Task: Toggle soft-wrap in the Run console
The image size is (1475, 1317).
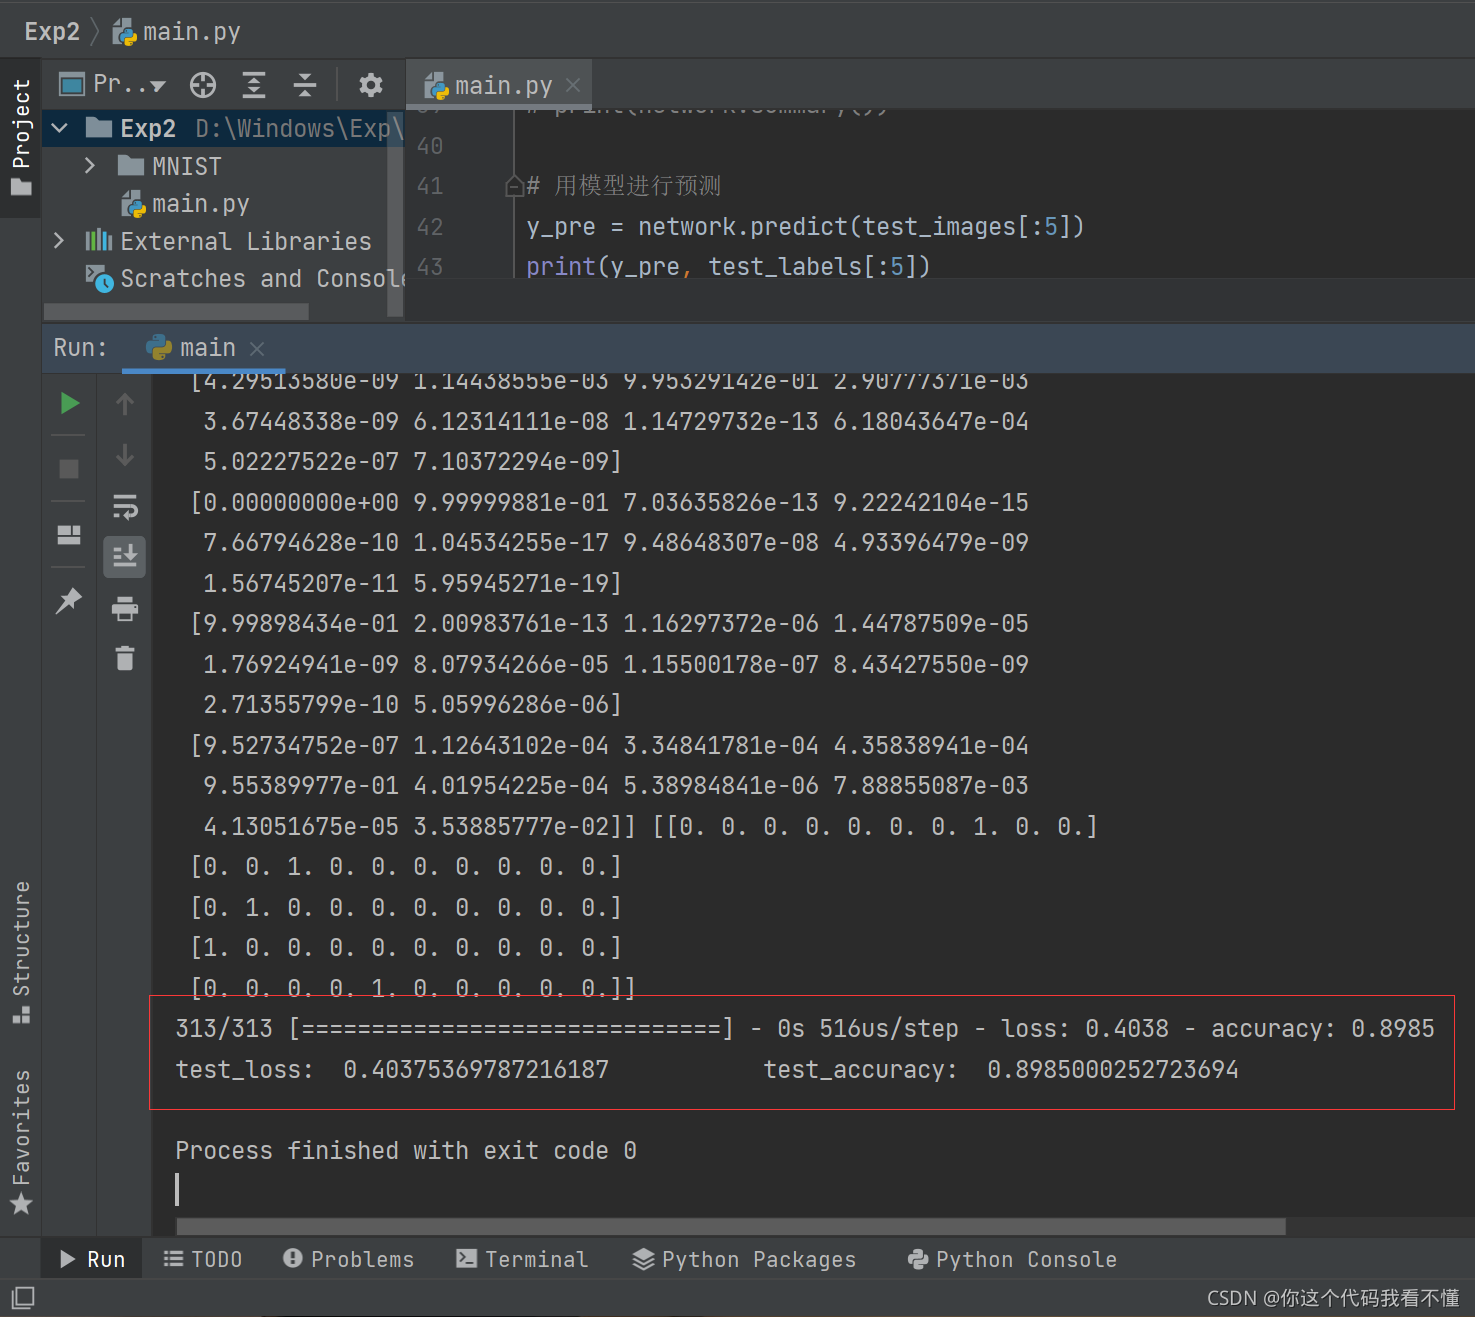Action: [125, 507]
